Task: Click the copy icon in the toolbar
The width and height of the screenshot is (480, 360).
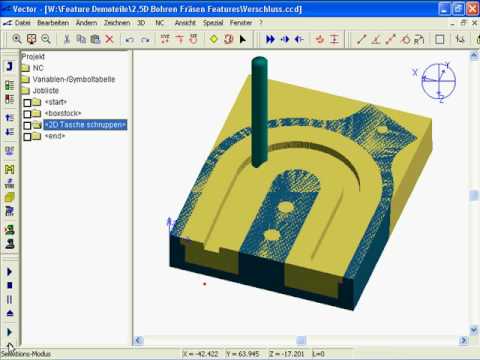Action: [81, 39]
